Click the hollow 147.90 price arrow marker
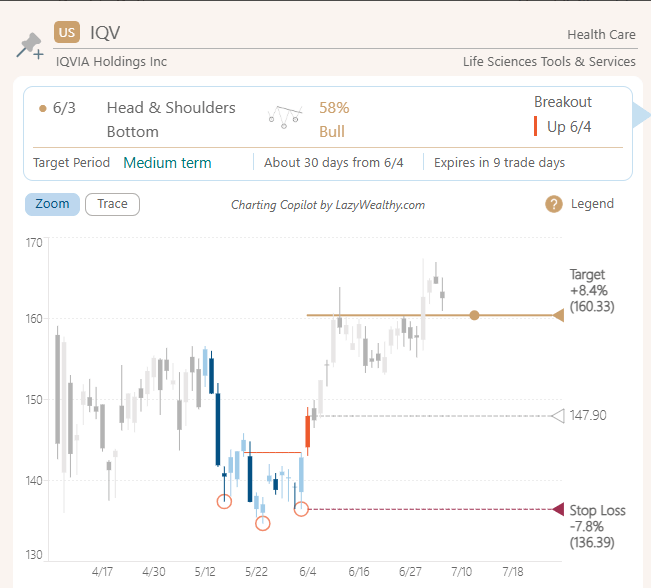The image size is (651, 588). 559,415
